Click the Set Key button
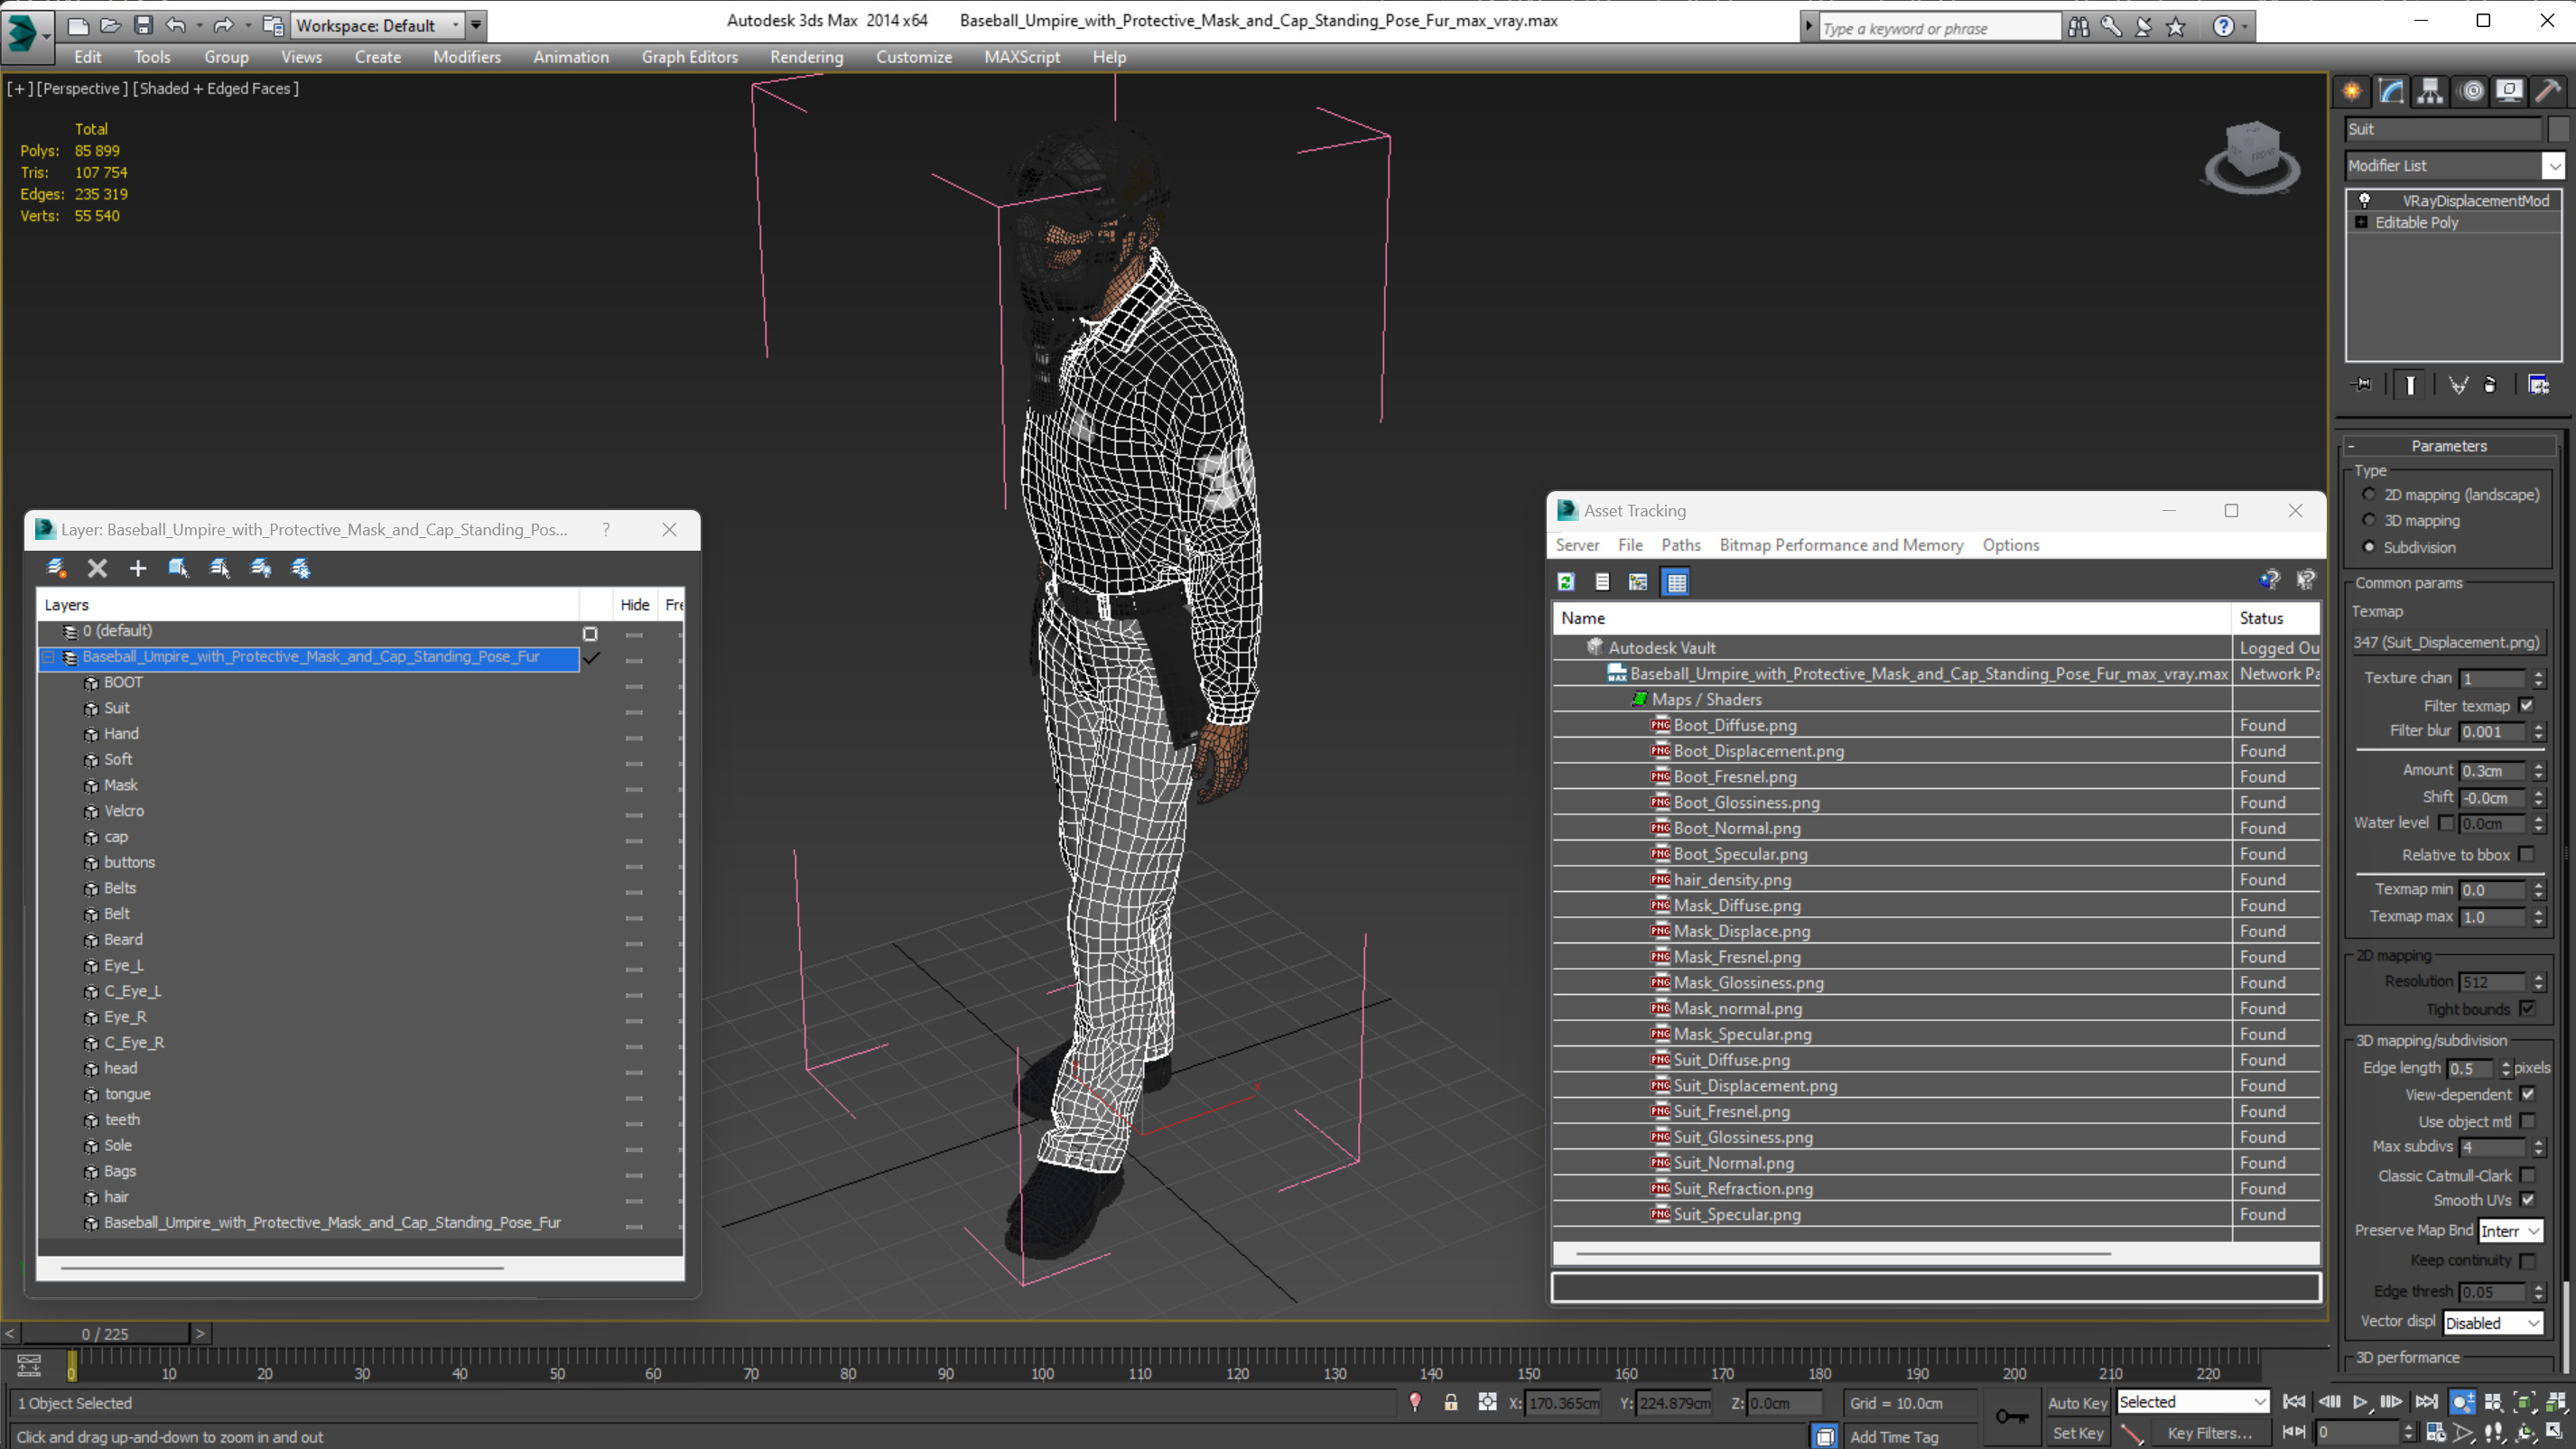The height and width of the screenshot is (1449, 2576). click(2077, 1432)
